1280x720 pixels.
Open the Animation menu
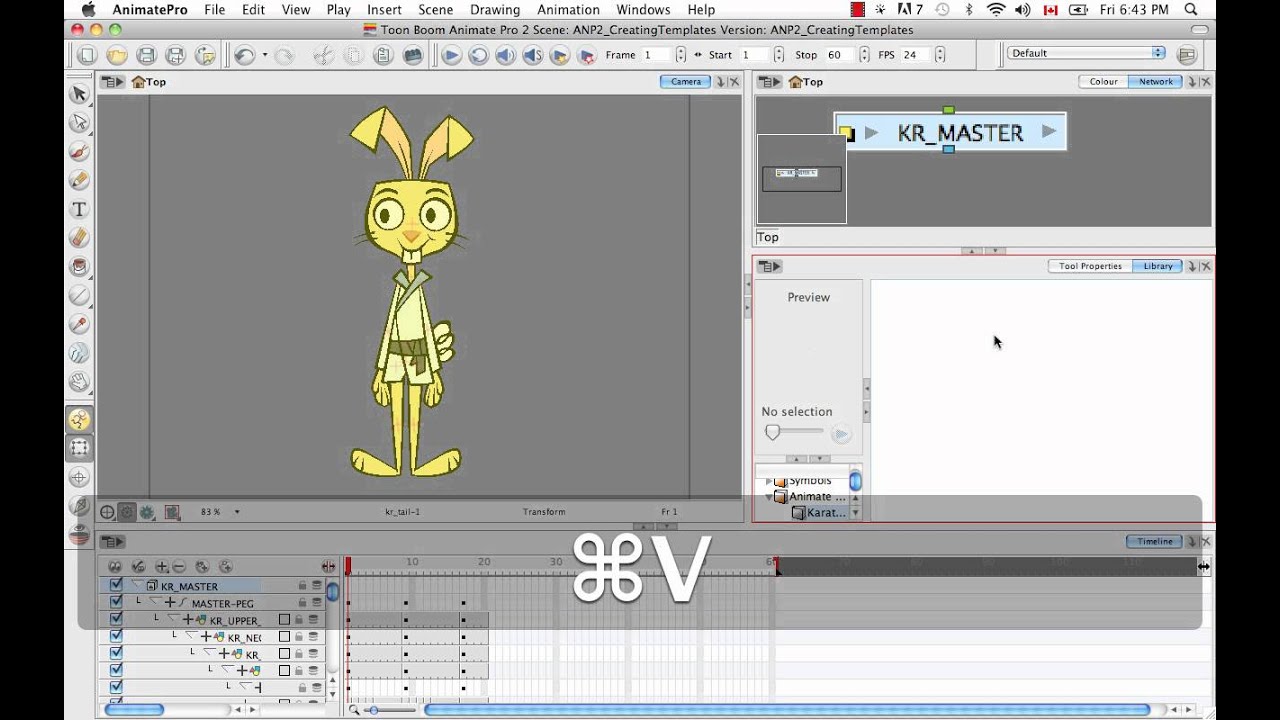(x=568, y=10)
